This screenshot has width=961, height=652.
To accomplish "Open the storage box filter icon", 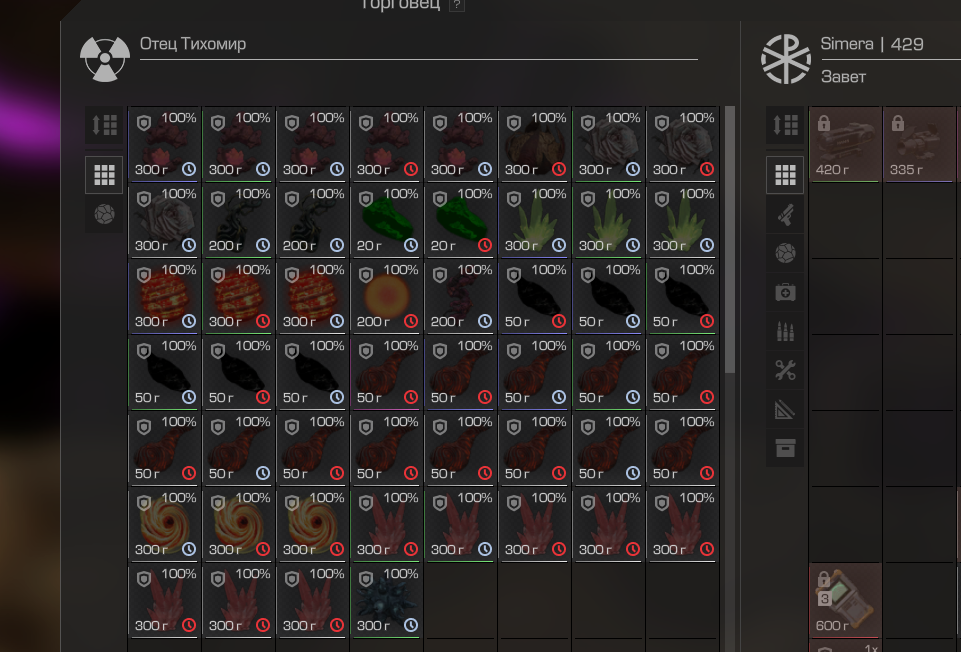I will click(x=784, y=448).
